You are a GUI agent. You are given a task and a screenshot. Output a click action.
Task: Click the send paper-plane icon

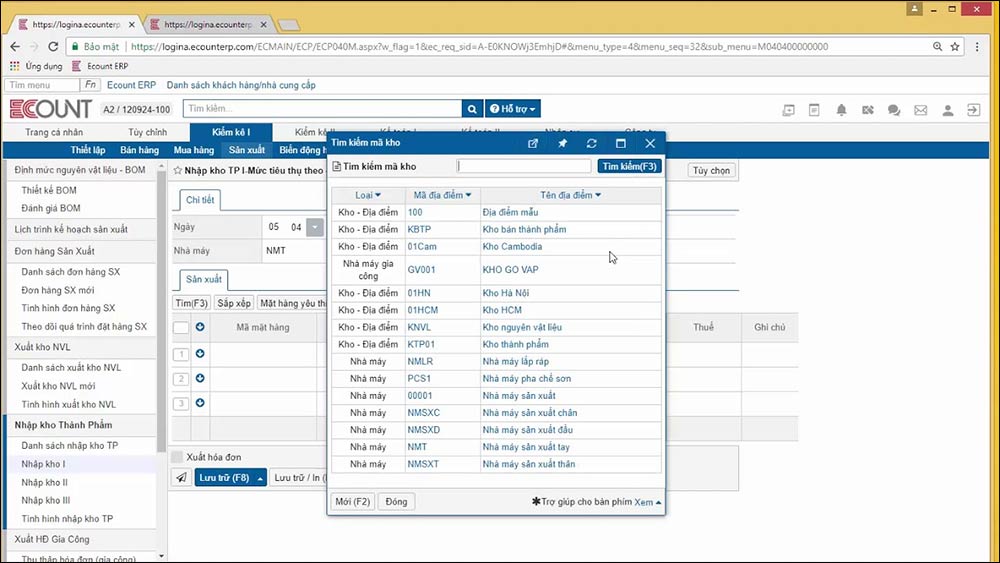(x=182, y=478)
